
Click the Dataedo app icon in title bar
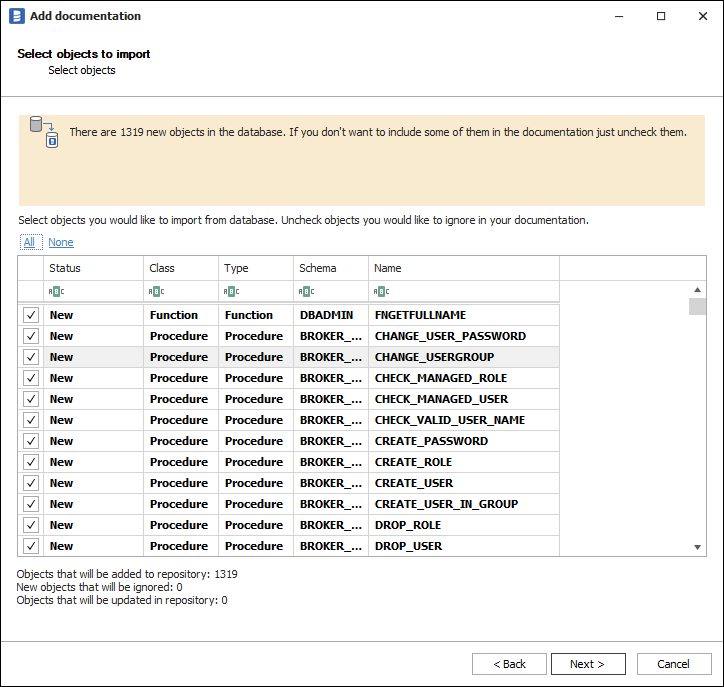pyautogui.click(x=16, y=16)
